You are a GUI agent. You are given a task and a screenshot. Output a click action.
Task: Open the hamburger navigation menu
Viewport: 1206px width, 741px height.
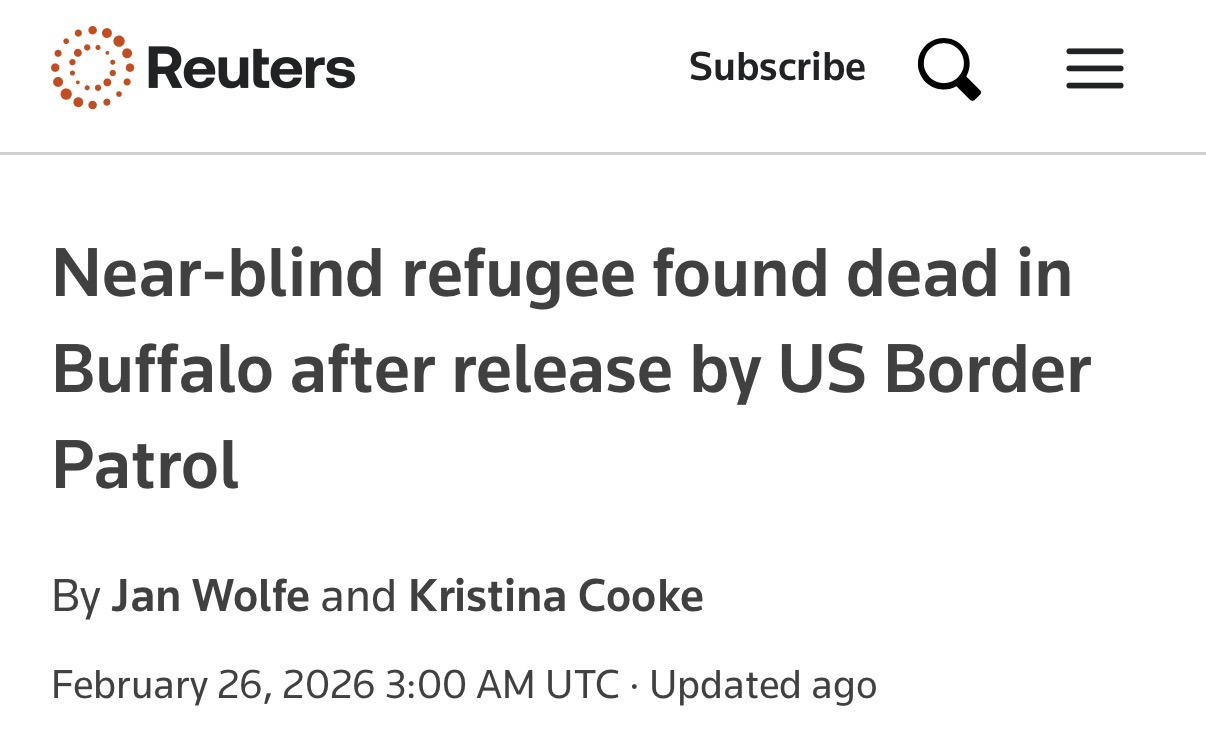(x=1094, y=69)
